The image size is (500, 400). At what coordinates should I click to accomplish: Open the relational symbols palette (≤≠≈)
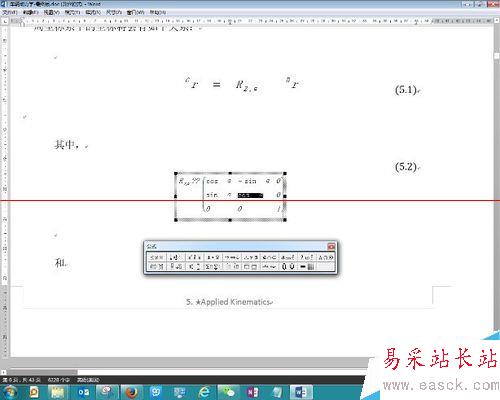click(156, 257)
